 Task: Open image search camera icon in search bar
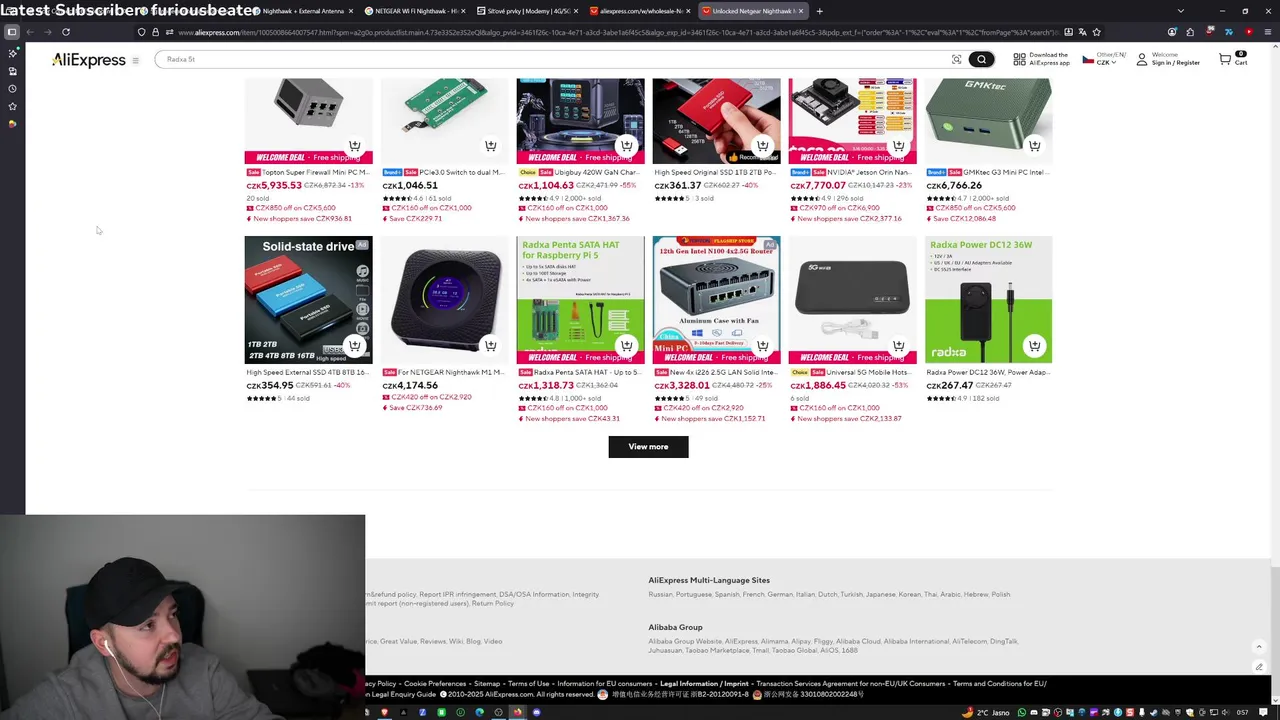click(956, 59)
